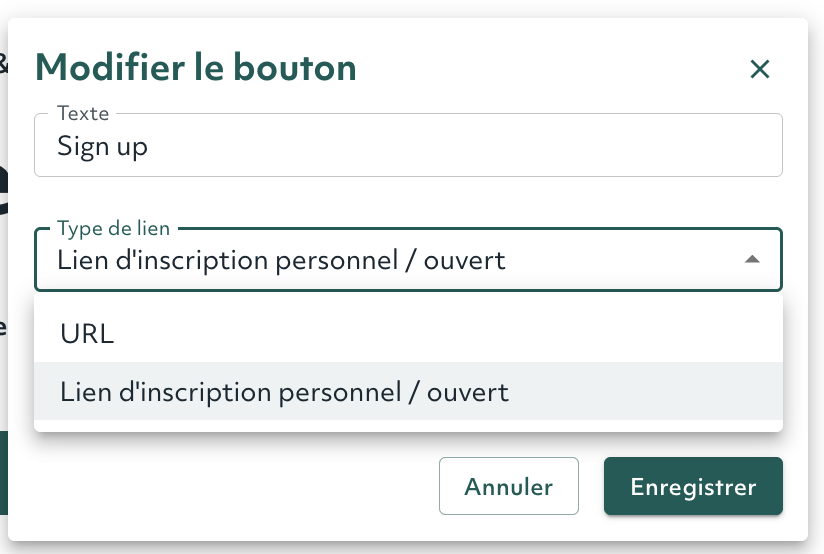Close the Modifier le bouton dialog
This screenshot has width=824, height=554.
click(x=759, y=69)
